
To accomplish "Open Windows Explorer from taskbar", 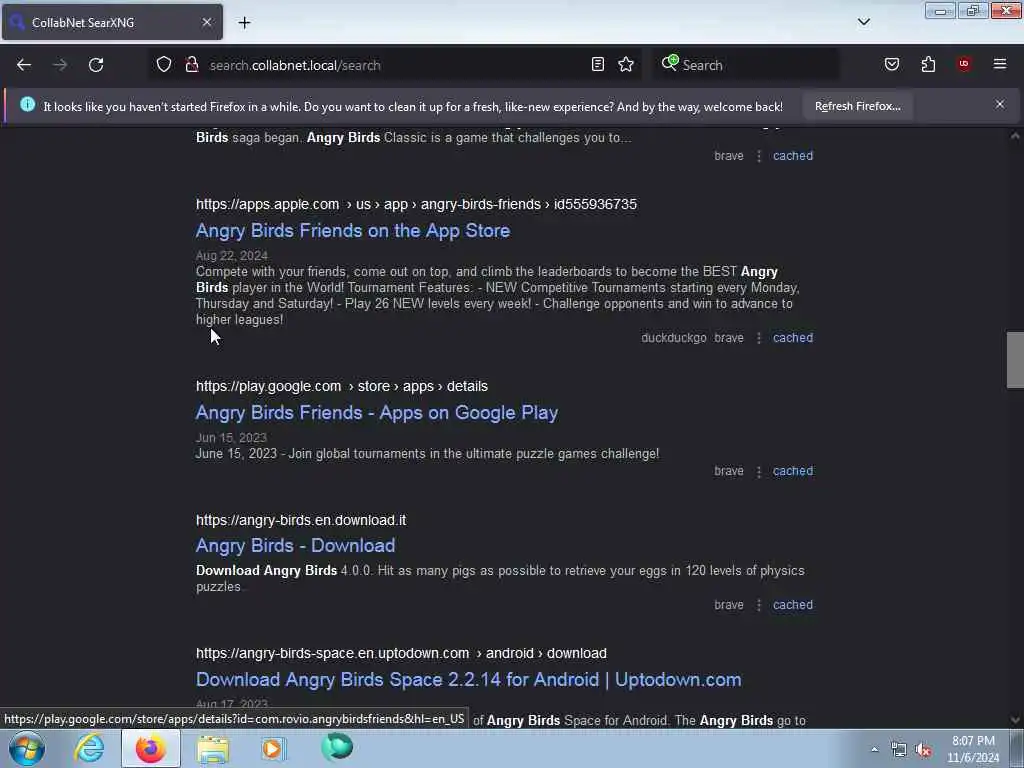I will 213,748.
